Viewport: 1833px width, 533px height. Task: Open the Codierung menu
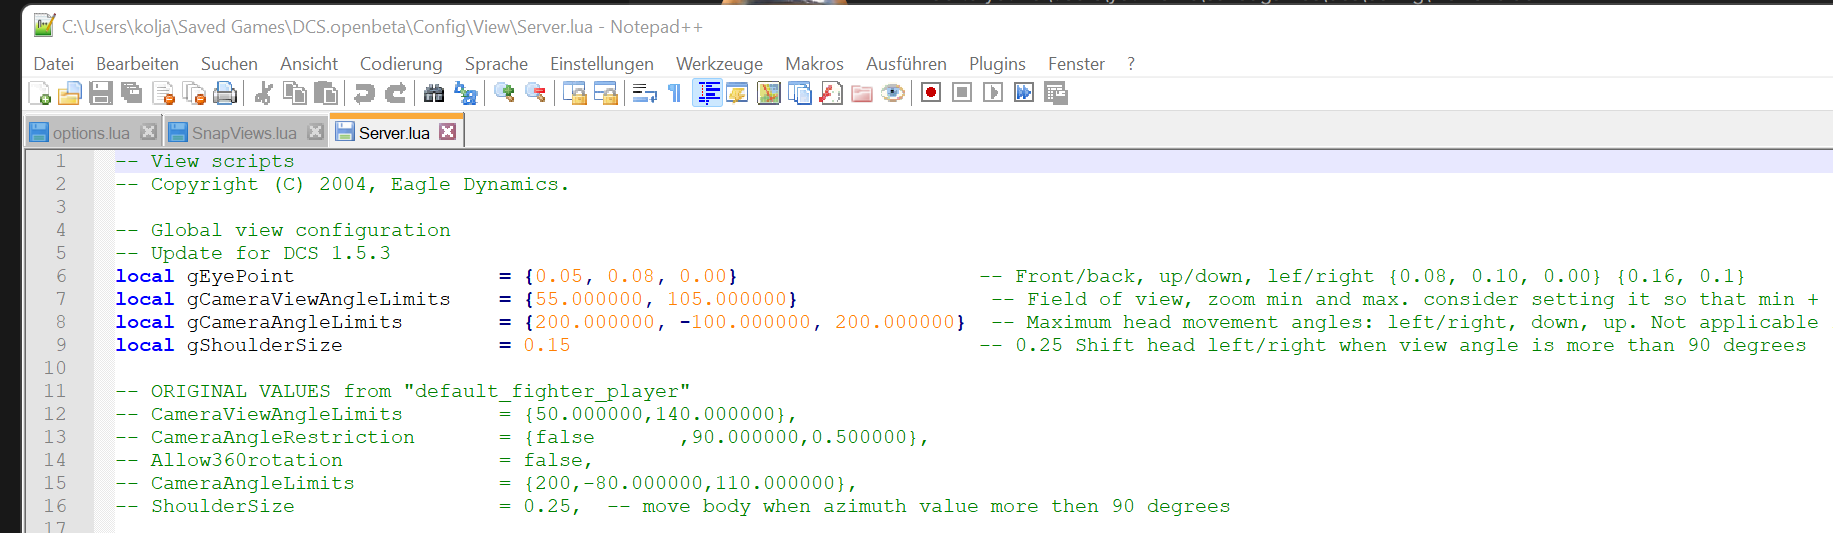401,64
